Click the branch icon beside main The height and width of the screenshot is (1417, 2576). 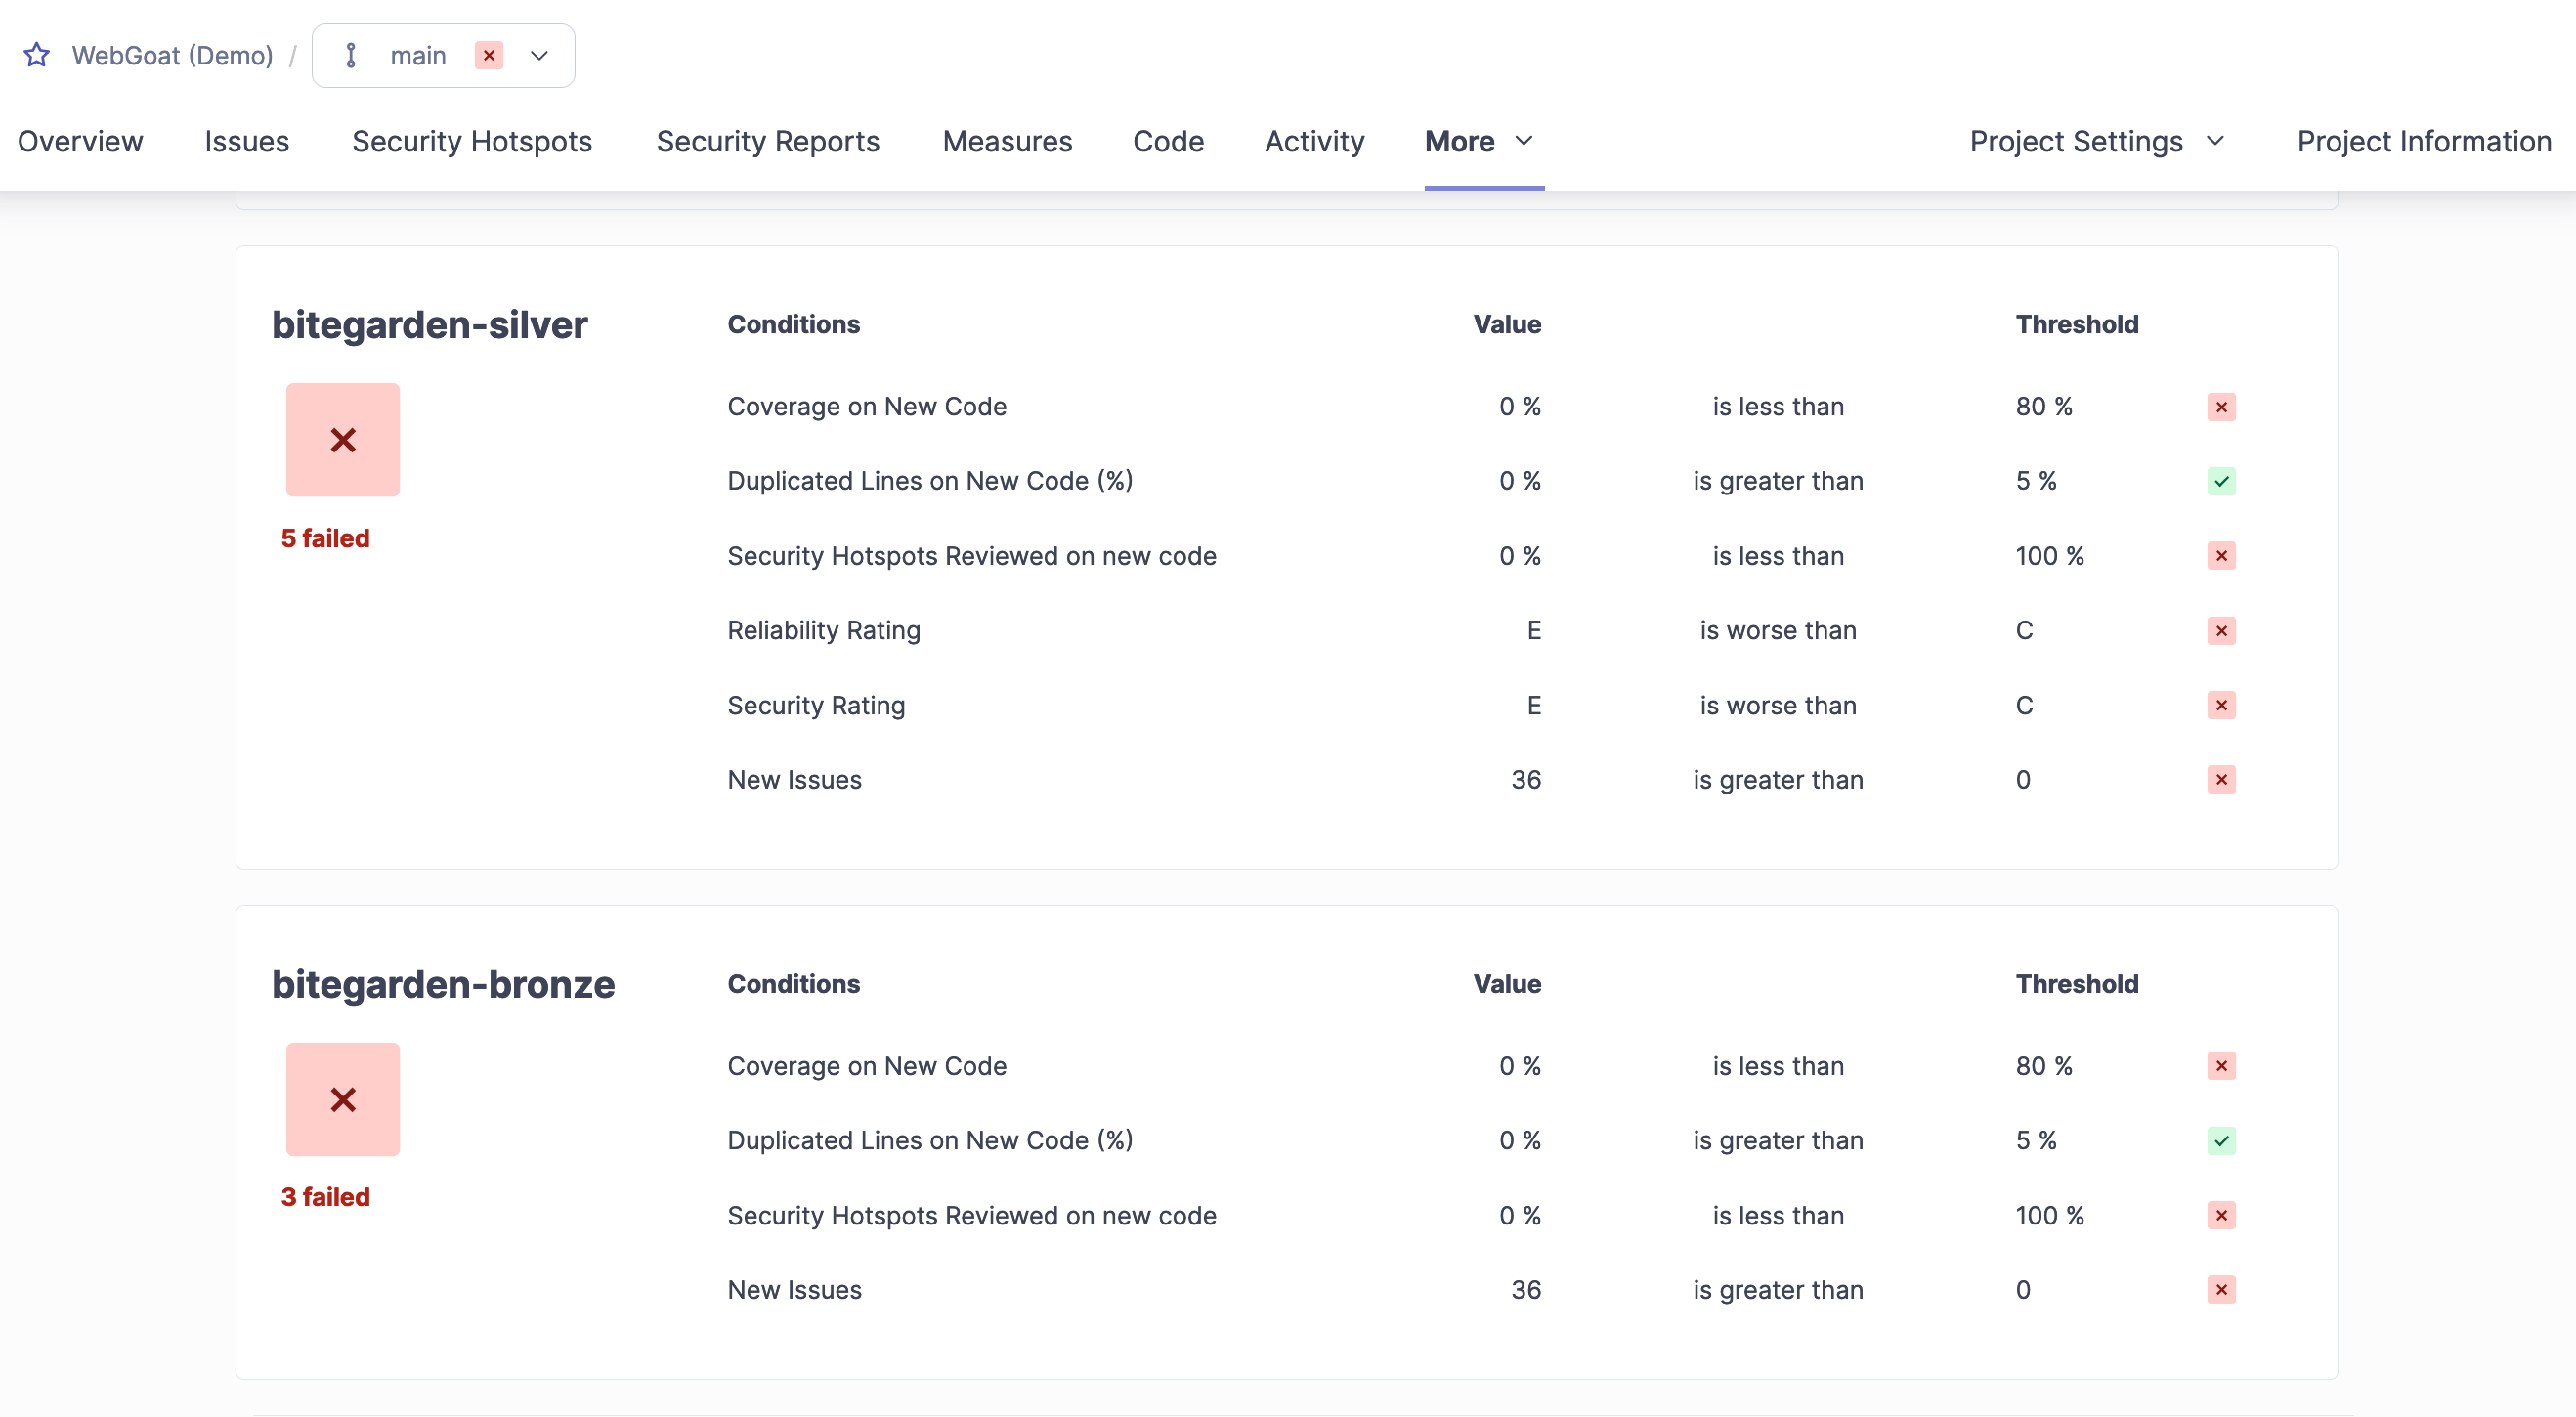(x=351, y=55)
